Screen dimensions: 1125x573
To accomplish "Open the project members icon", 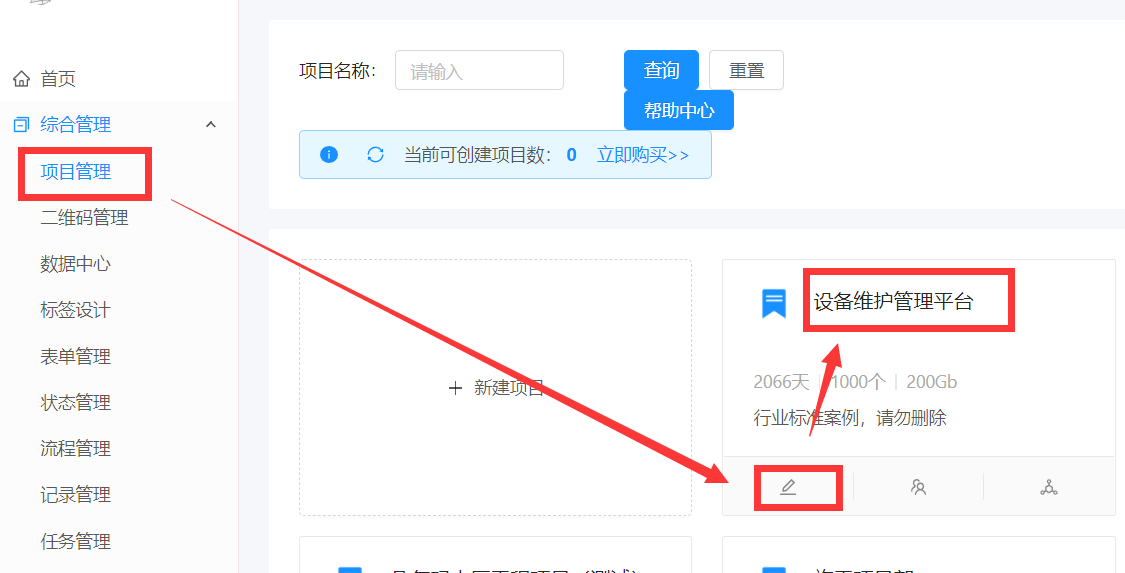I will [918, 487].
